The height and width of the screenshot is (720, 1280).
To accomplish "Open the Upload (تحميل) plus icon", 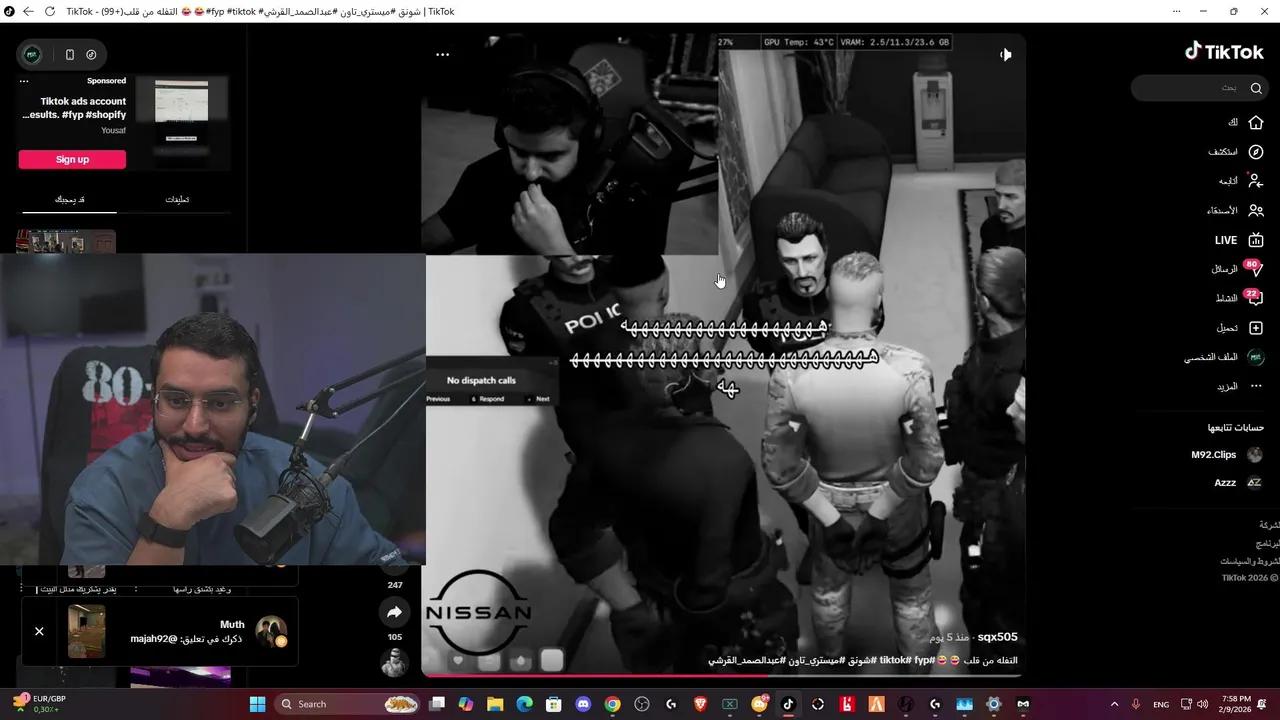I will pyautogui.click(x=1256, y=328).
